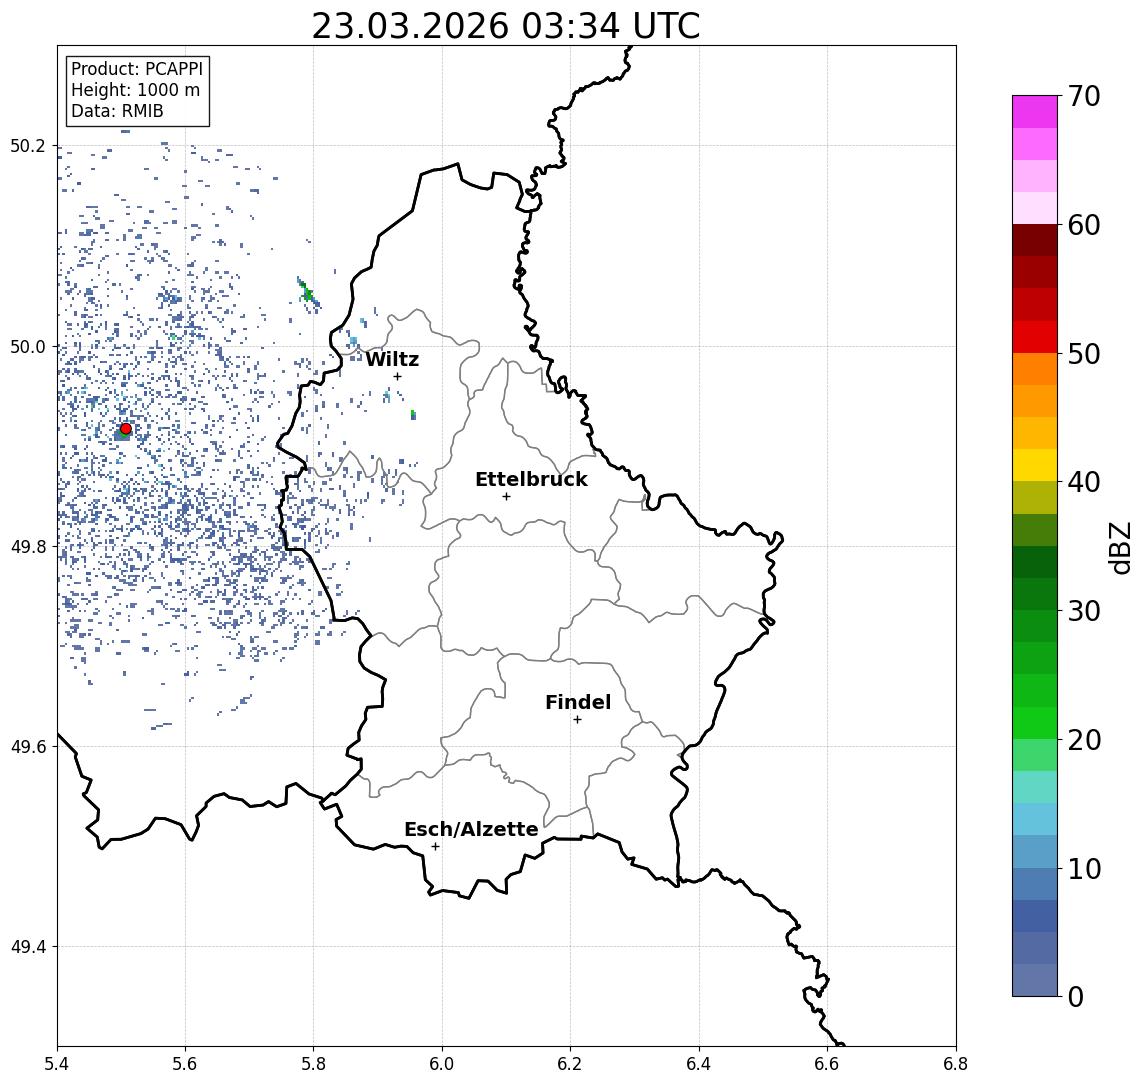Click the colorbar tick label 0
1145x1084 pixels.
[1076, 997]
